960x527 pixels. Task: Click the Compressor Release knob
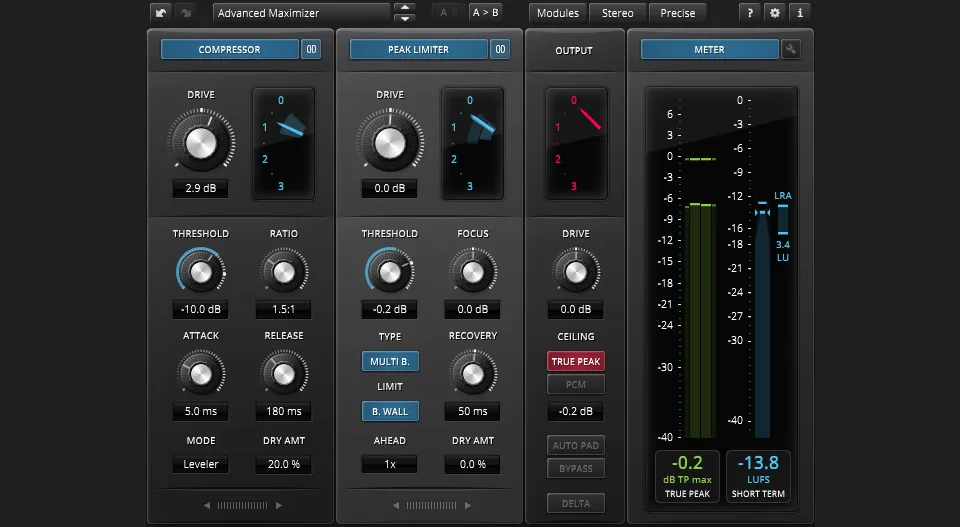tap(283, 374)
